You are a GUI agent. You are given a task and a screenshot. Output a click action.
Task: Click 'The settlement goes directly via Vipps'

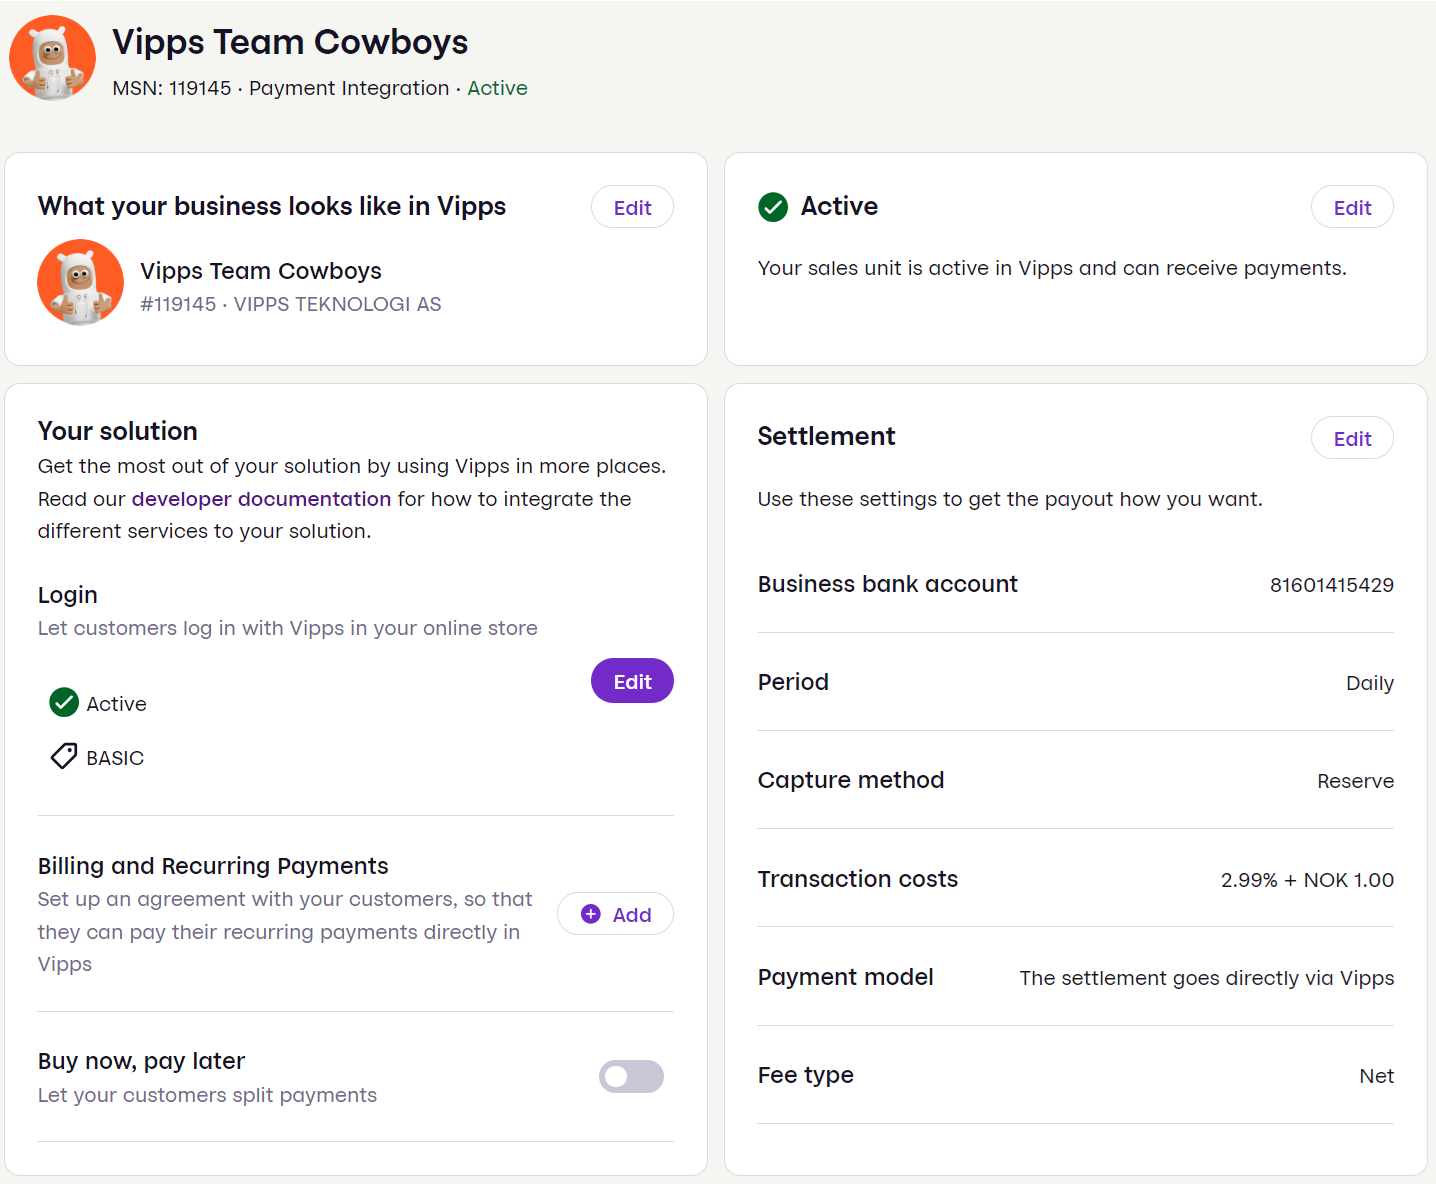(x=1206, y=978)
